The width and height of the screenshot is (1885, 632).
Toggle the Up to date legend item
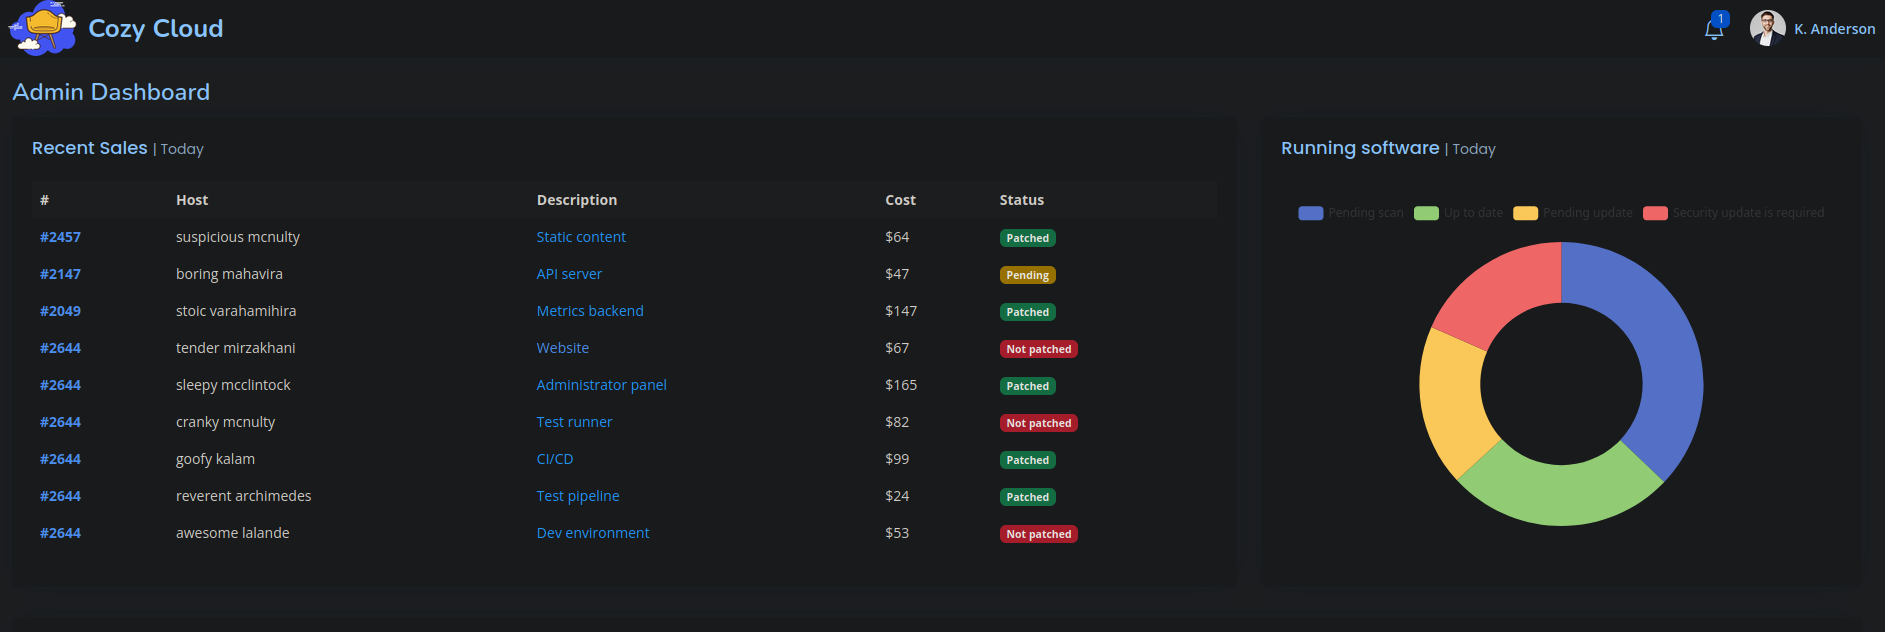(1459, 213)
